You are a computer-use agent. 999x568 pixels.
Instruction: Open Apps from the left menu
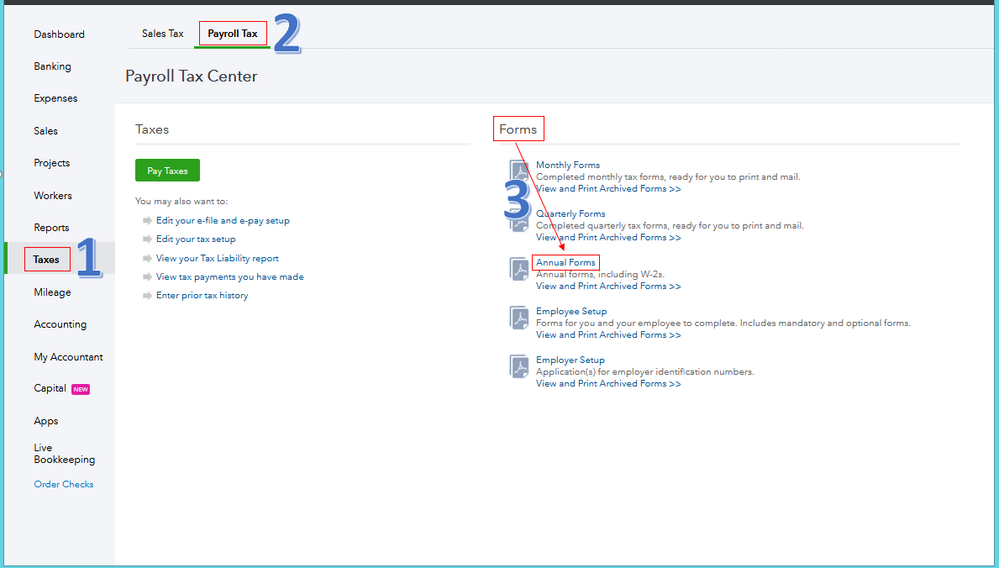tap(46, 421)
